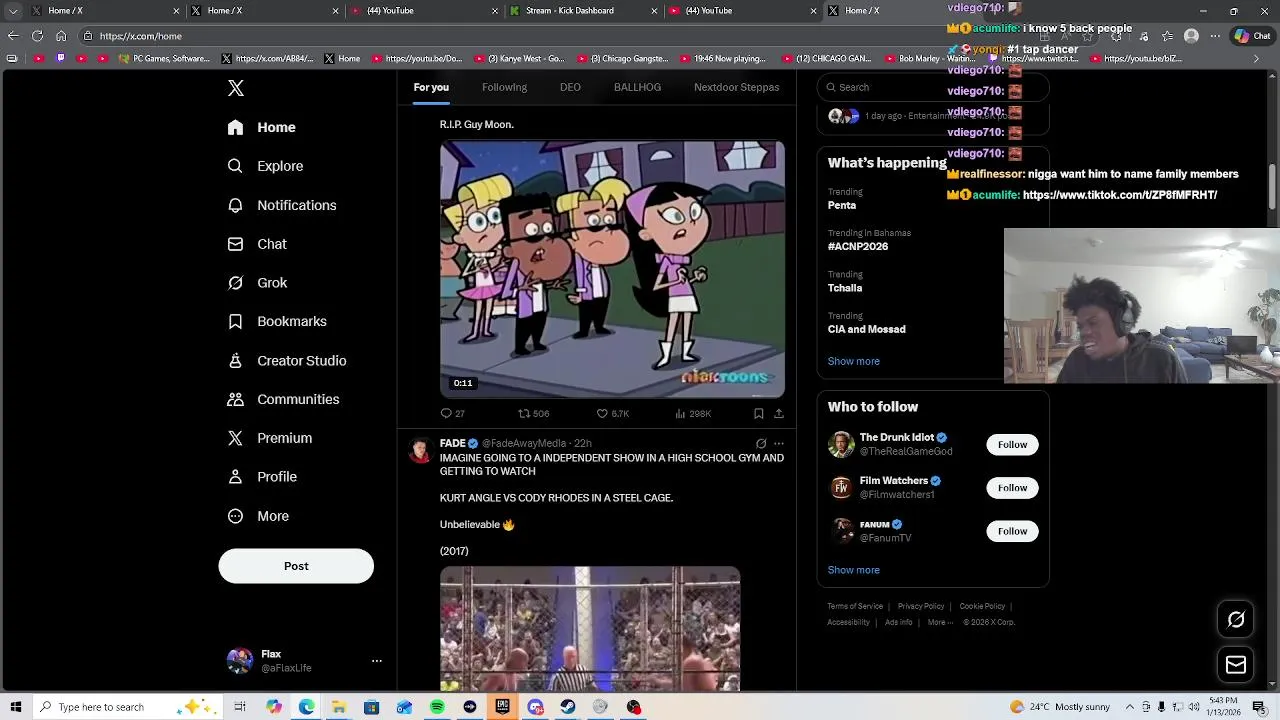Open Communities in the X sidebar

283,399
